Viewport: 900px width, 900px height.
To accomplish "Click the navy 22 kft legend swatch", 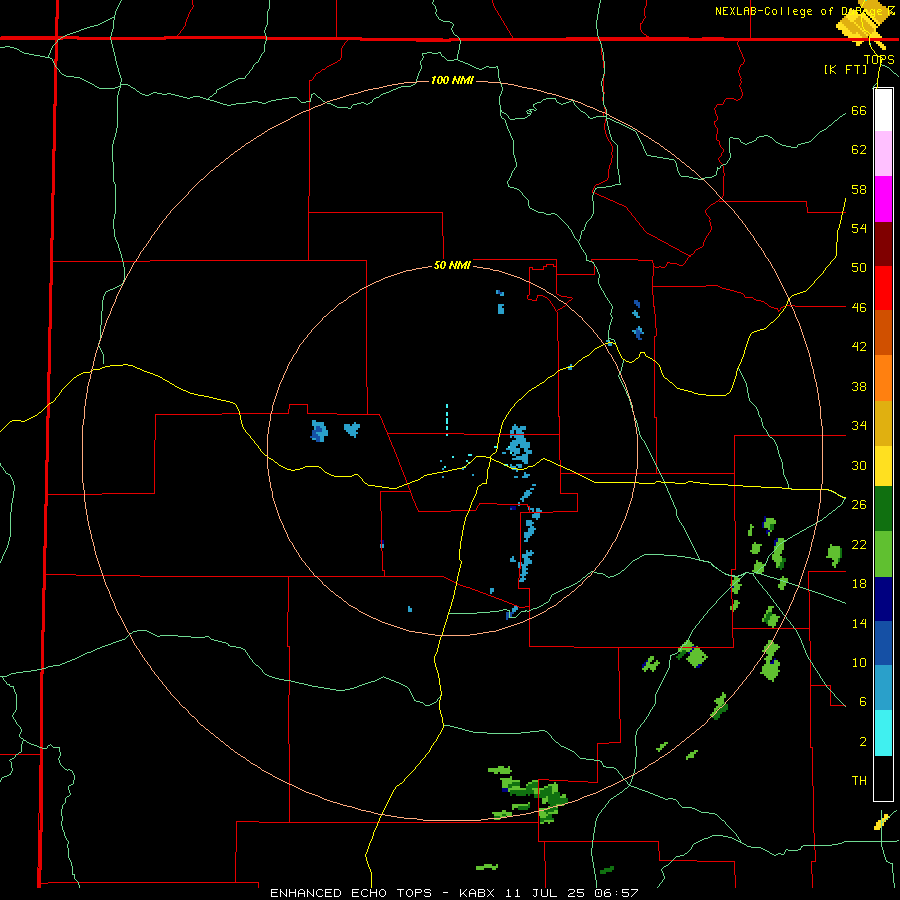I will (883, 599).
